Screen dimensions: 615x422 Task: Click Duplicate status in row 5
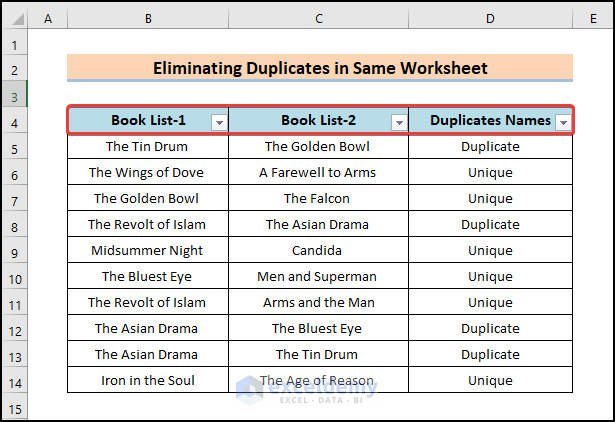(490, 147)
